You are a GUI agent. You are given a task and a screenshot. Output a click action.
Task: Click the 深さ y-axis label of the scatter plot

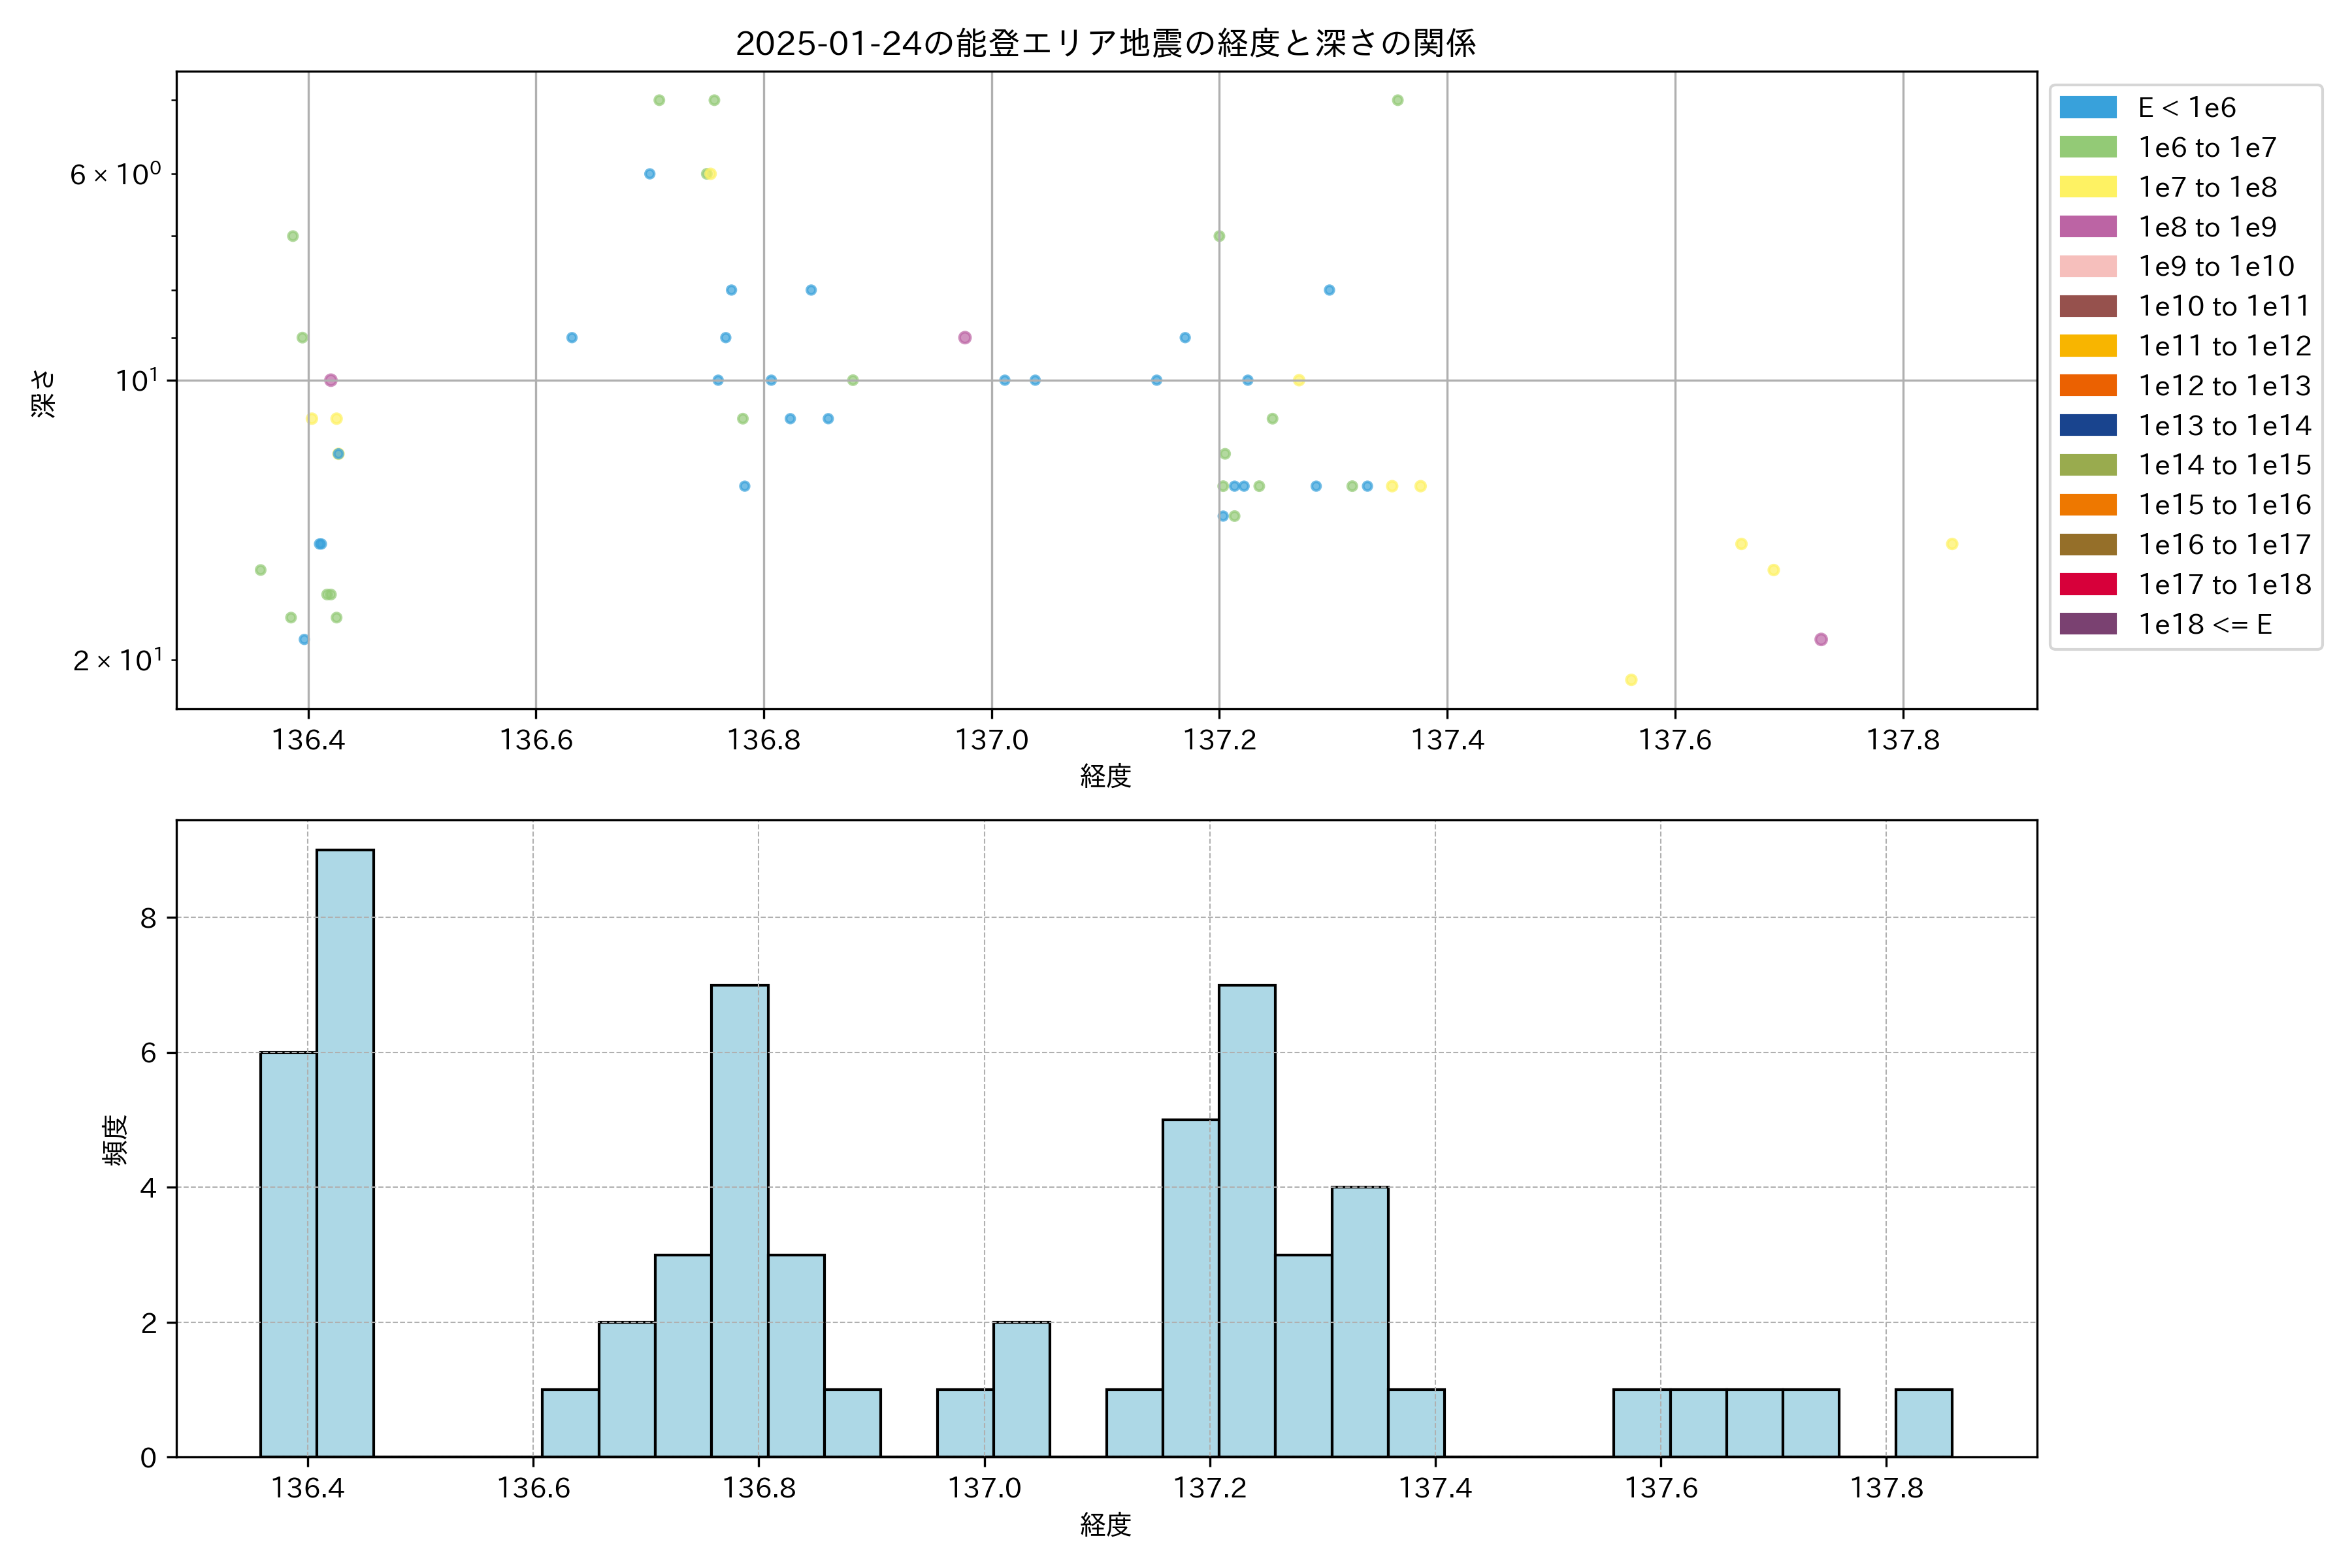[x=44, y=393]
